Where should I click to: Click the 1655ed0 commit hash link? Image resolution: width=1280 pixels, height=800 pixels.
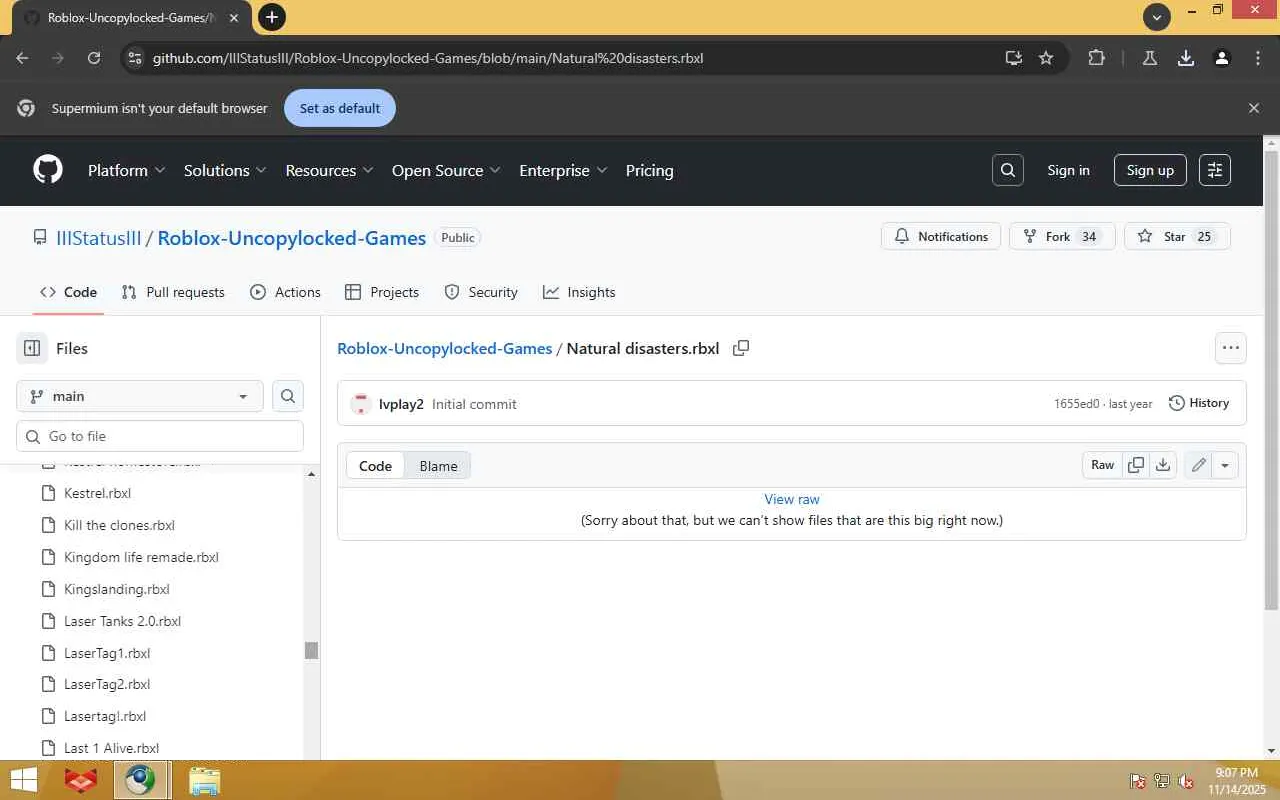click(x=1076, y=404)
